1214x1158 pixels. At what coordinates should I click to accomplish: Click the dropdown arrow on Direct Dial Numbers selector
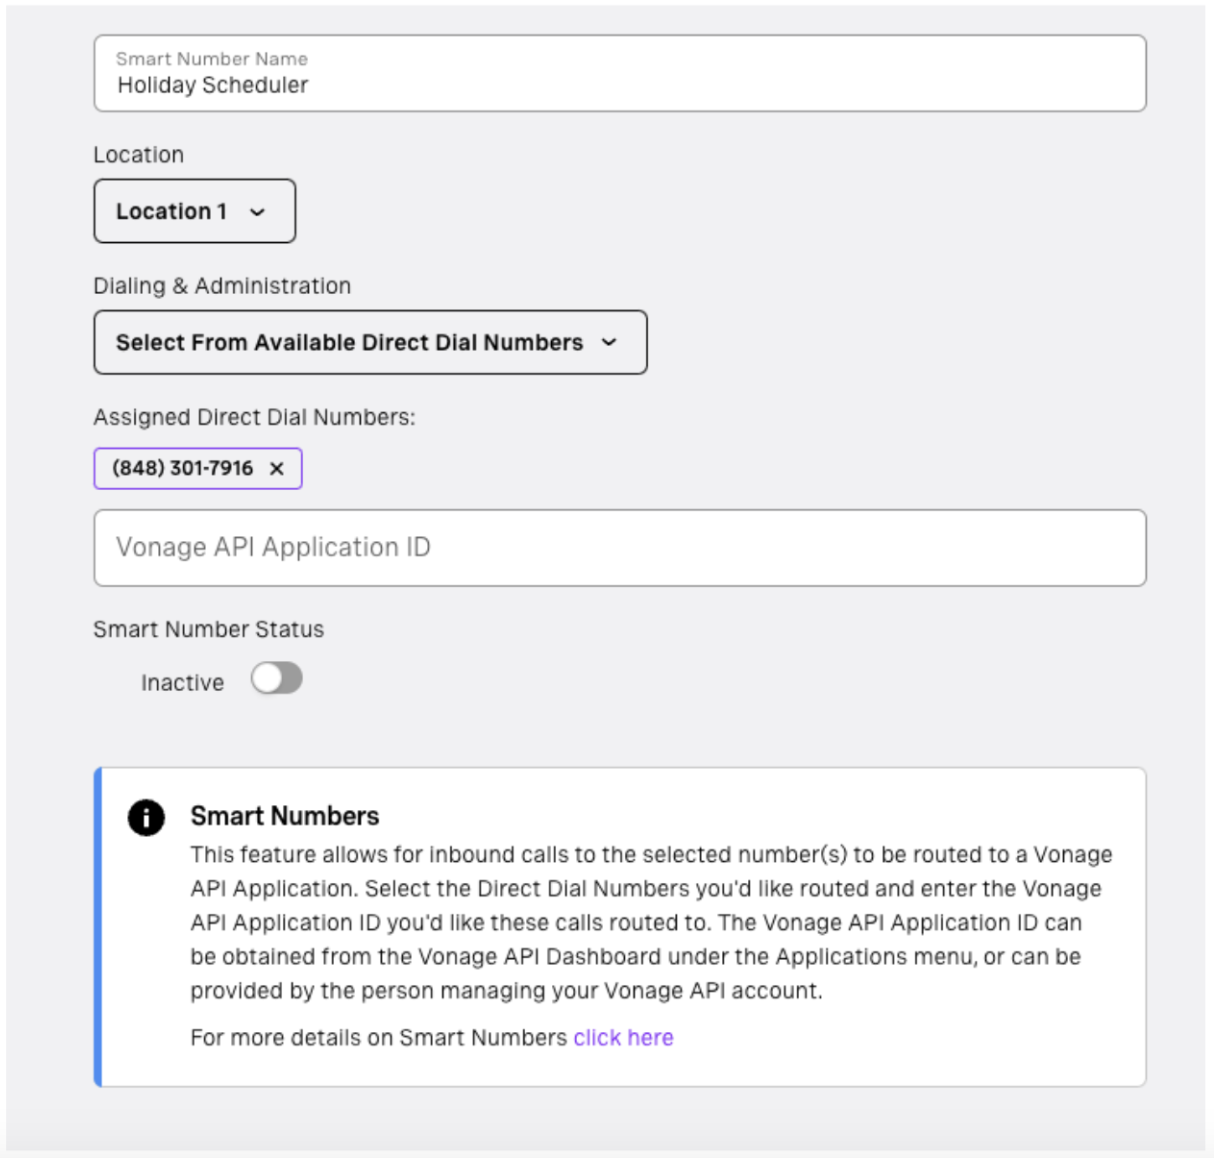pyautogui.click(x=611, y=342)
